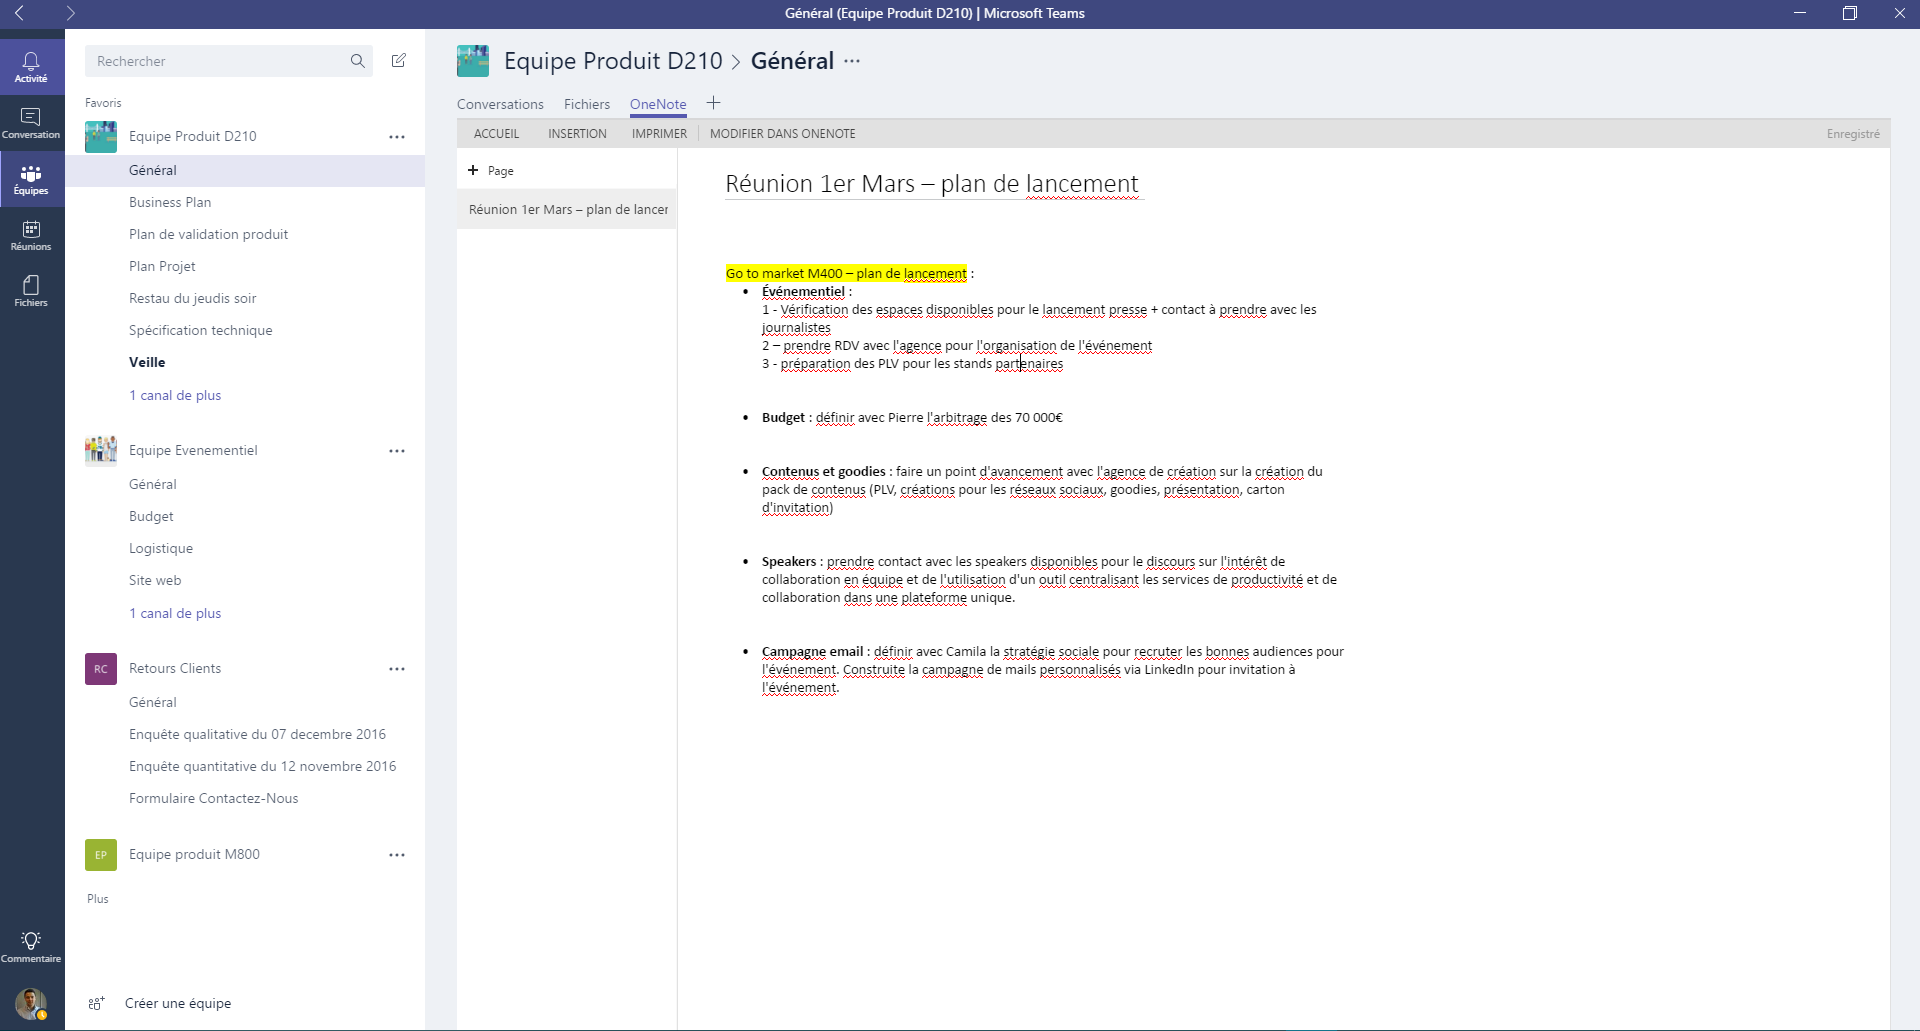
Task: Open the user profile avatar
Action: [x=31, y=1003]
